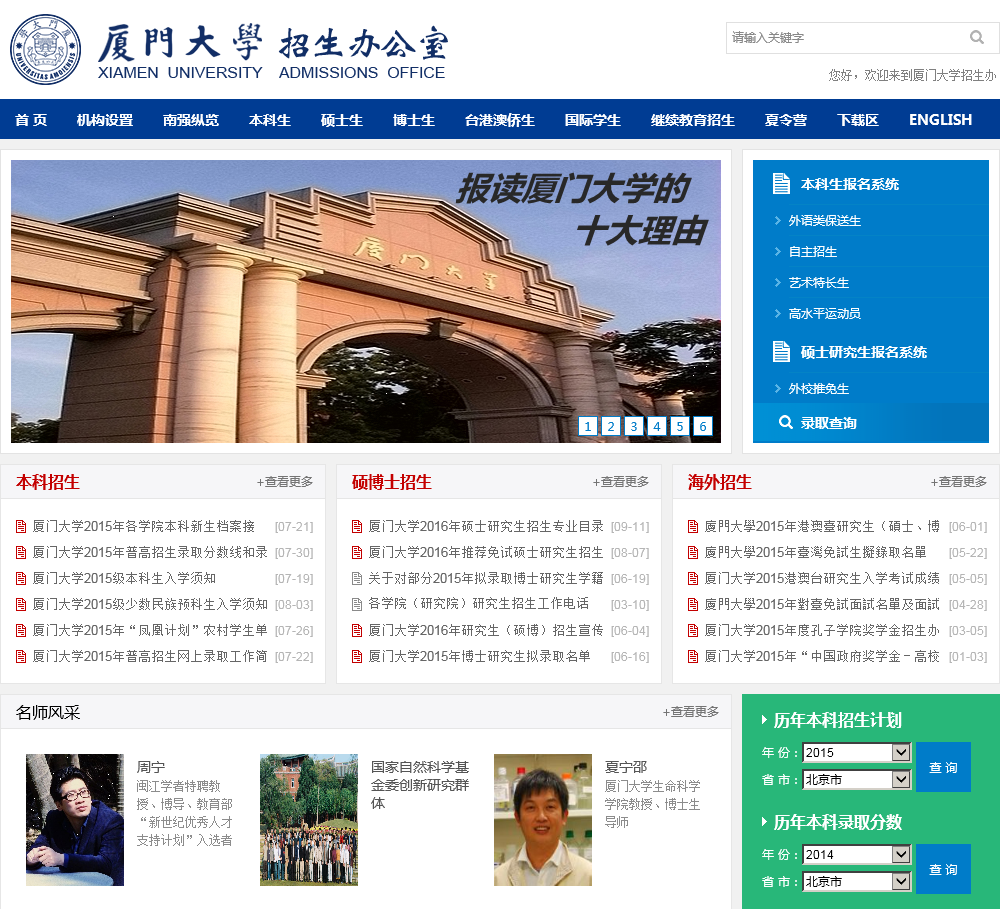The image size is (1000, 909).
Task: Show banner slide 1
Action: pos(588,426)
